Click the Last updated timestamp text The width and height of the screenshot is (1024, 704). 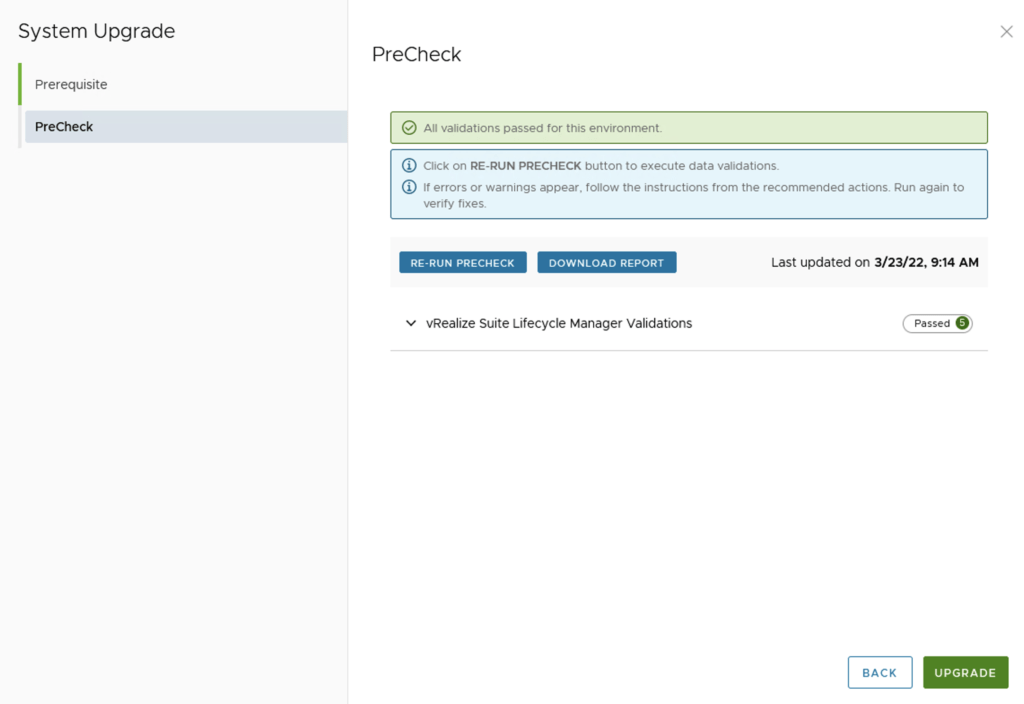tap(874, 263)
